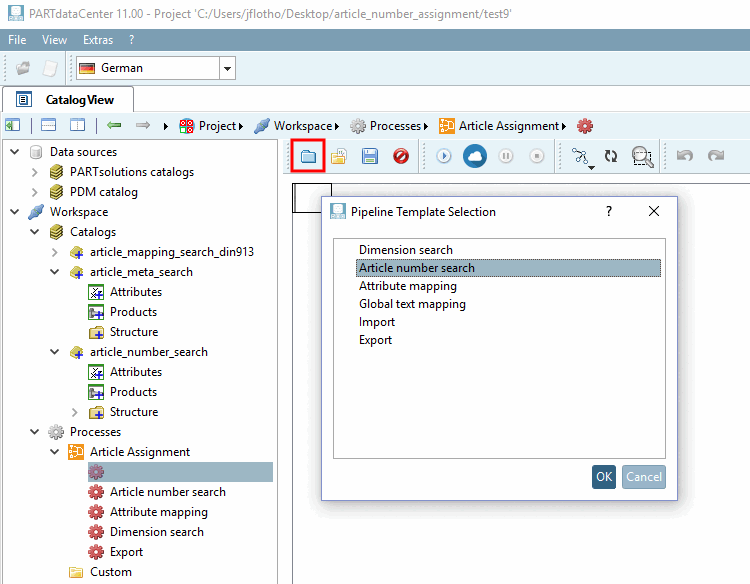Open the Extras menu
Image resolution: width=750 pixels, height=584 pixels.
click(98, 40)
